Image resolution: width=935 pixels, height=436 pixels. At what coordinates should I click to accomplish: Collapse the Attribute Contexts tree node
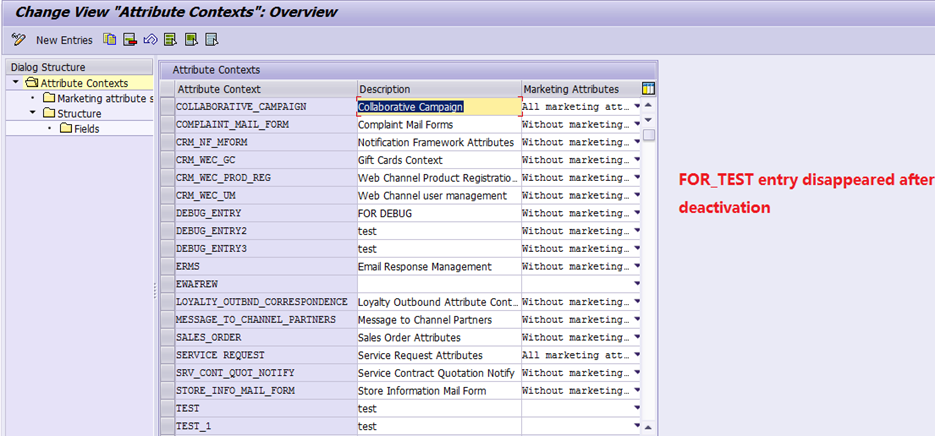pos(15,83)
